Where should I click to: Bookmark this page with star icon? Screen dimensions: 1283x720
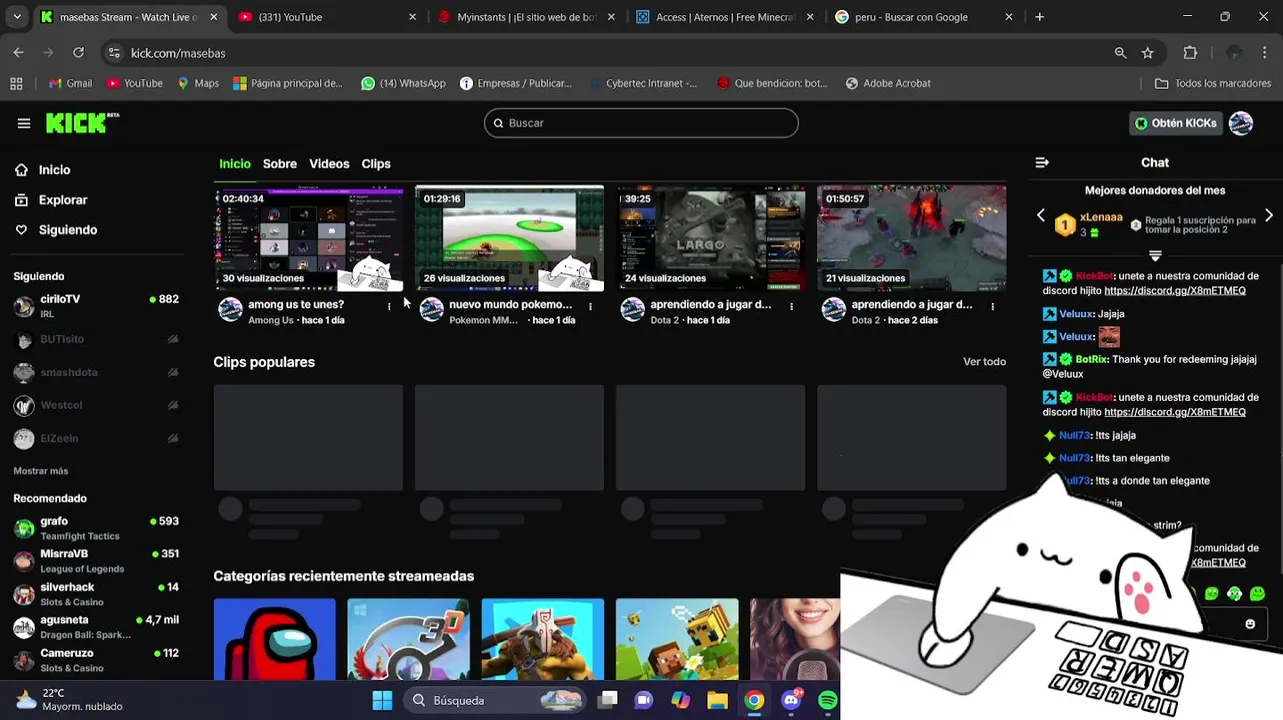pyautogui.click(x=1148, y=53)
